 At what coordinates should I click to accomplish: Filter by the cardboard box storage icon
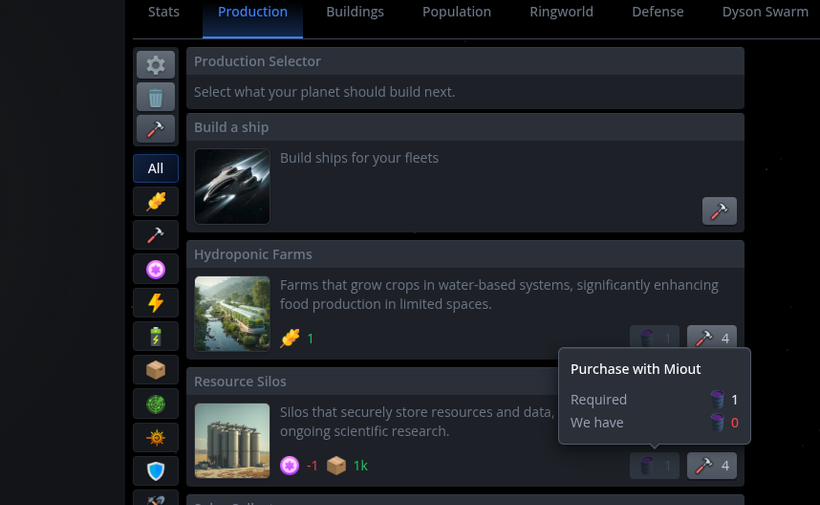click(156, 370)
